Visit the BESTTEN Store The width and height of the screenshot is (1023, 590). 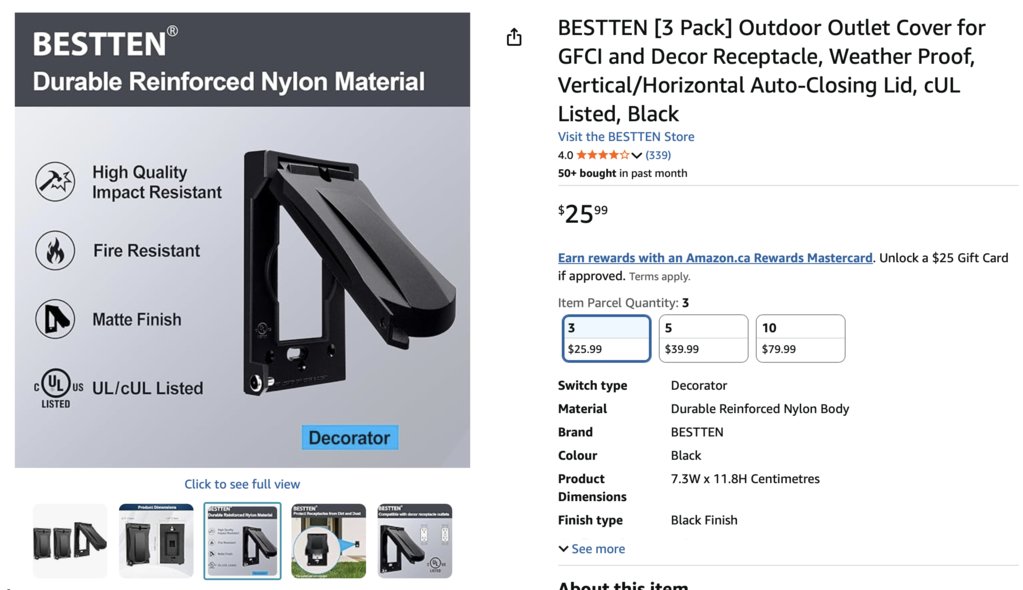click(626, 137)
